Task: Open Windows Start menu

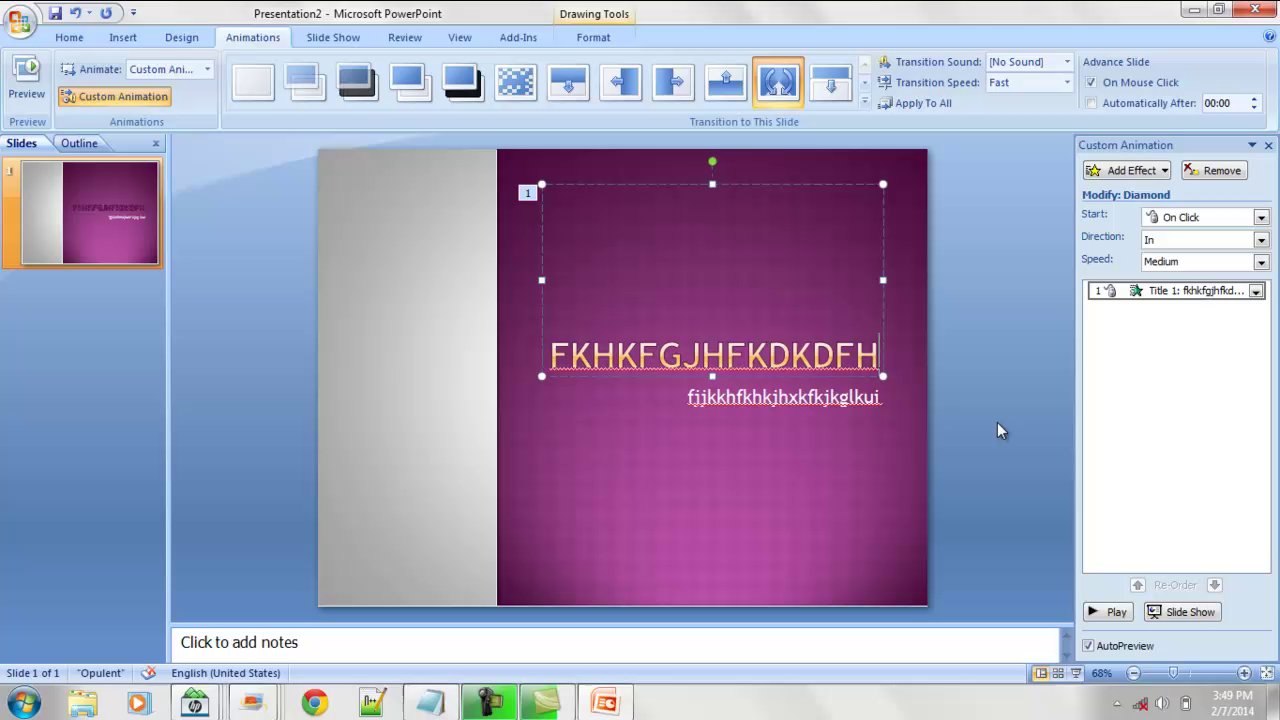Action: (23, 702)
